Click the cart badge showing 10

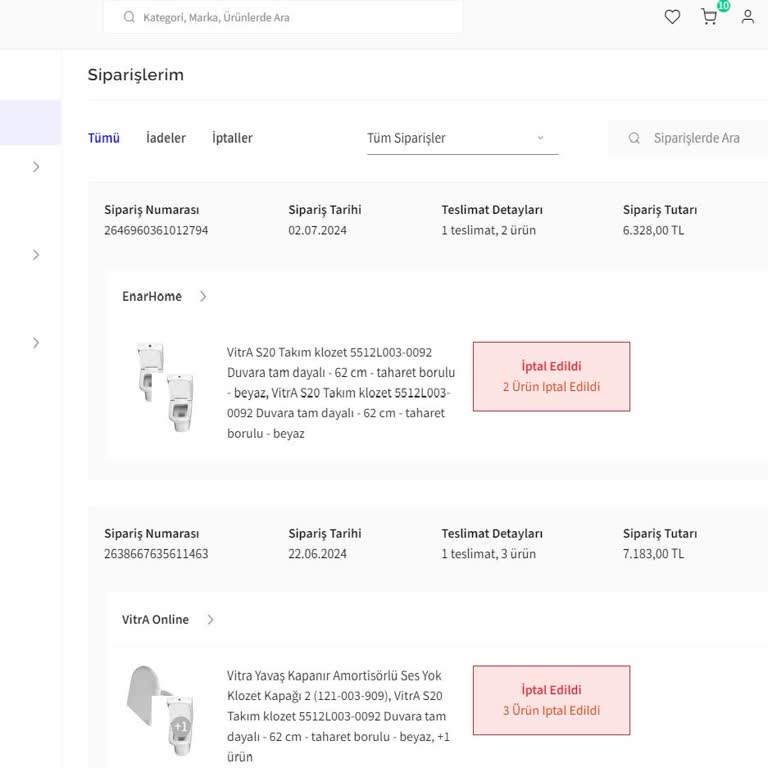point(723,5)
